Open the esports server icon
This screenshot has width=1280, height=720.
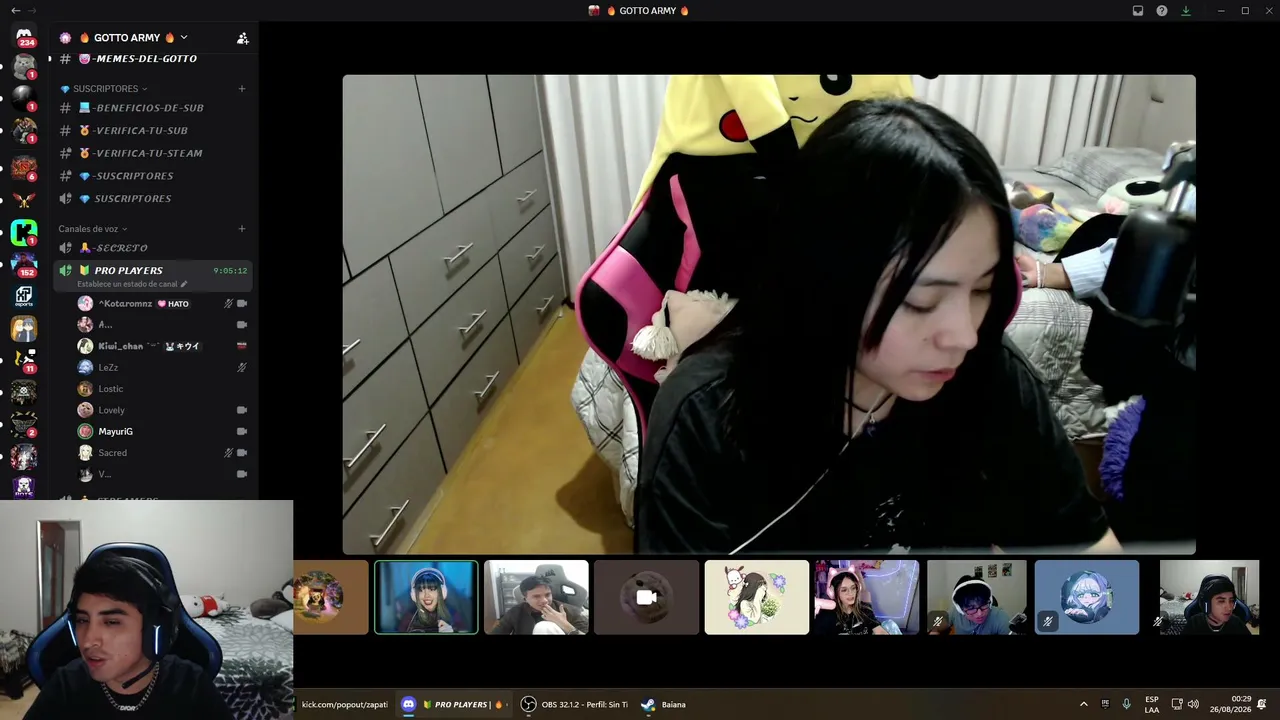coord(24,297)
